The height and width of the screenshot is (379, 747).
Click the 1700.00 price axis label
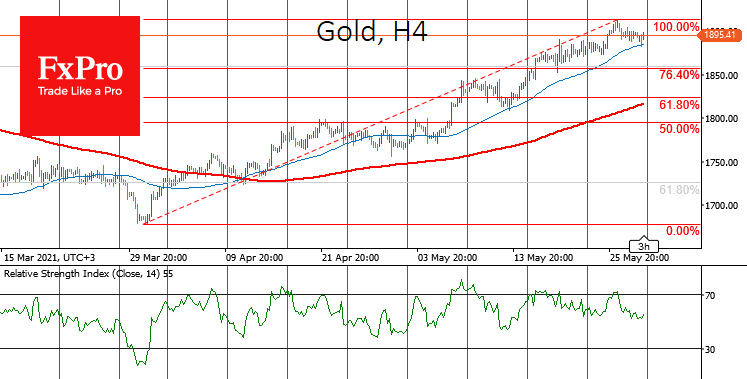[x=722, y=206]
